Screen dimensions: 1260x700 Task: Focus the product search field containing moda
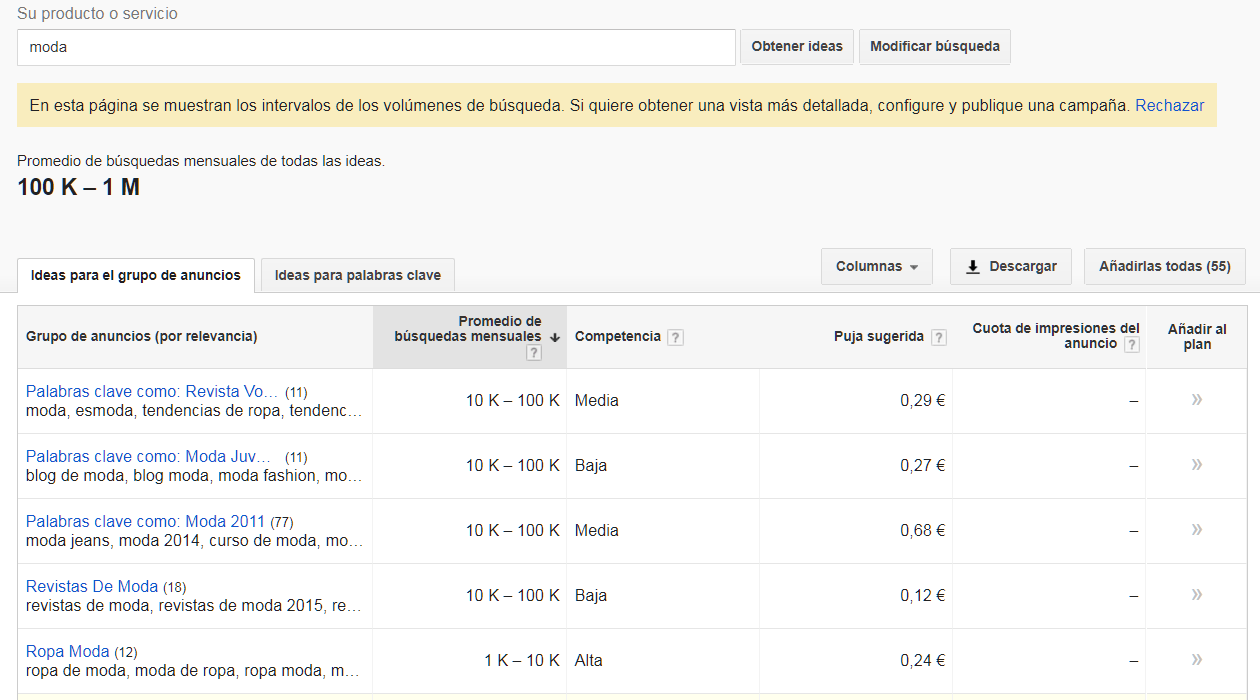click(x=376, y=47)
